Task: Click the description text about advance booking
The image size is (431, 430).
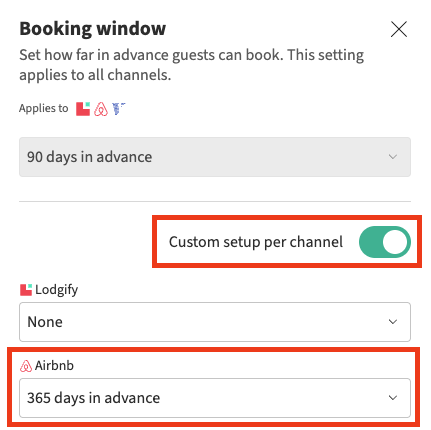Action: pos(191,65)
